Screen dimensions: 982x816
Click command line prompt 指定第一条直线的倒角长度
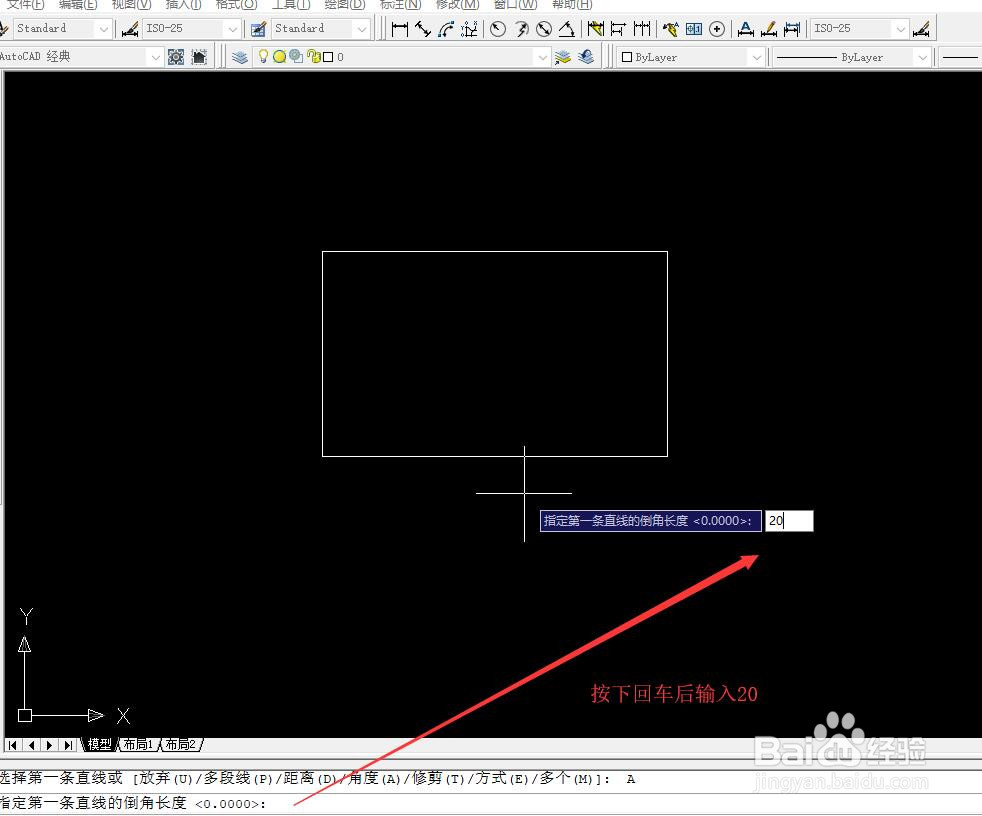coord(93,803)
